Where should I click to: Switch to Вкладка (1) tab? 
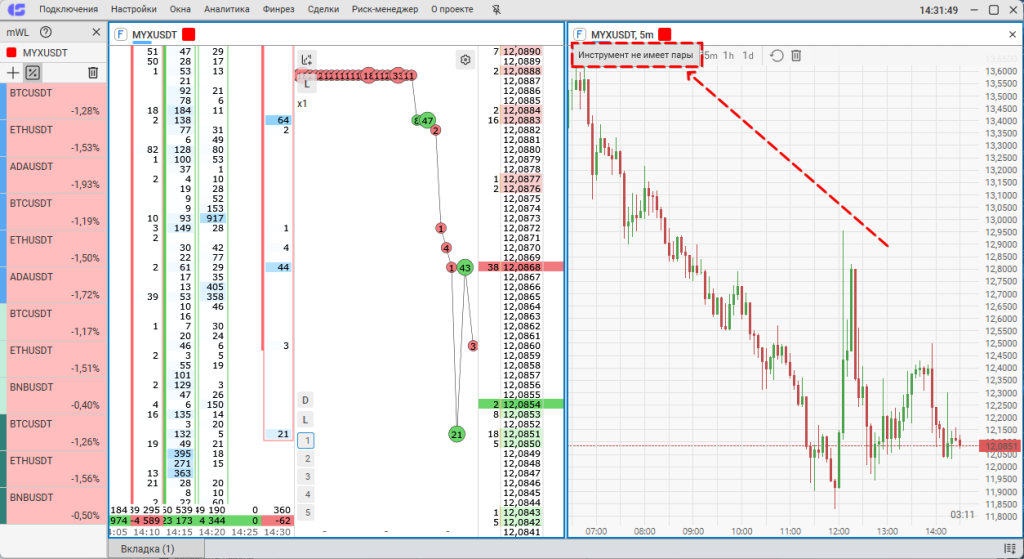click(147, 549)
